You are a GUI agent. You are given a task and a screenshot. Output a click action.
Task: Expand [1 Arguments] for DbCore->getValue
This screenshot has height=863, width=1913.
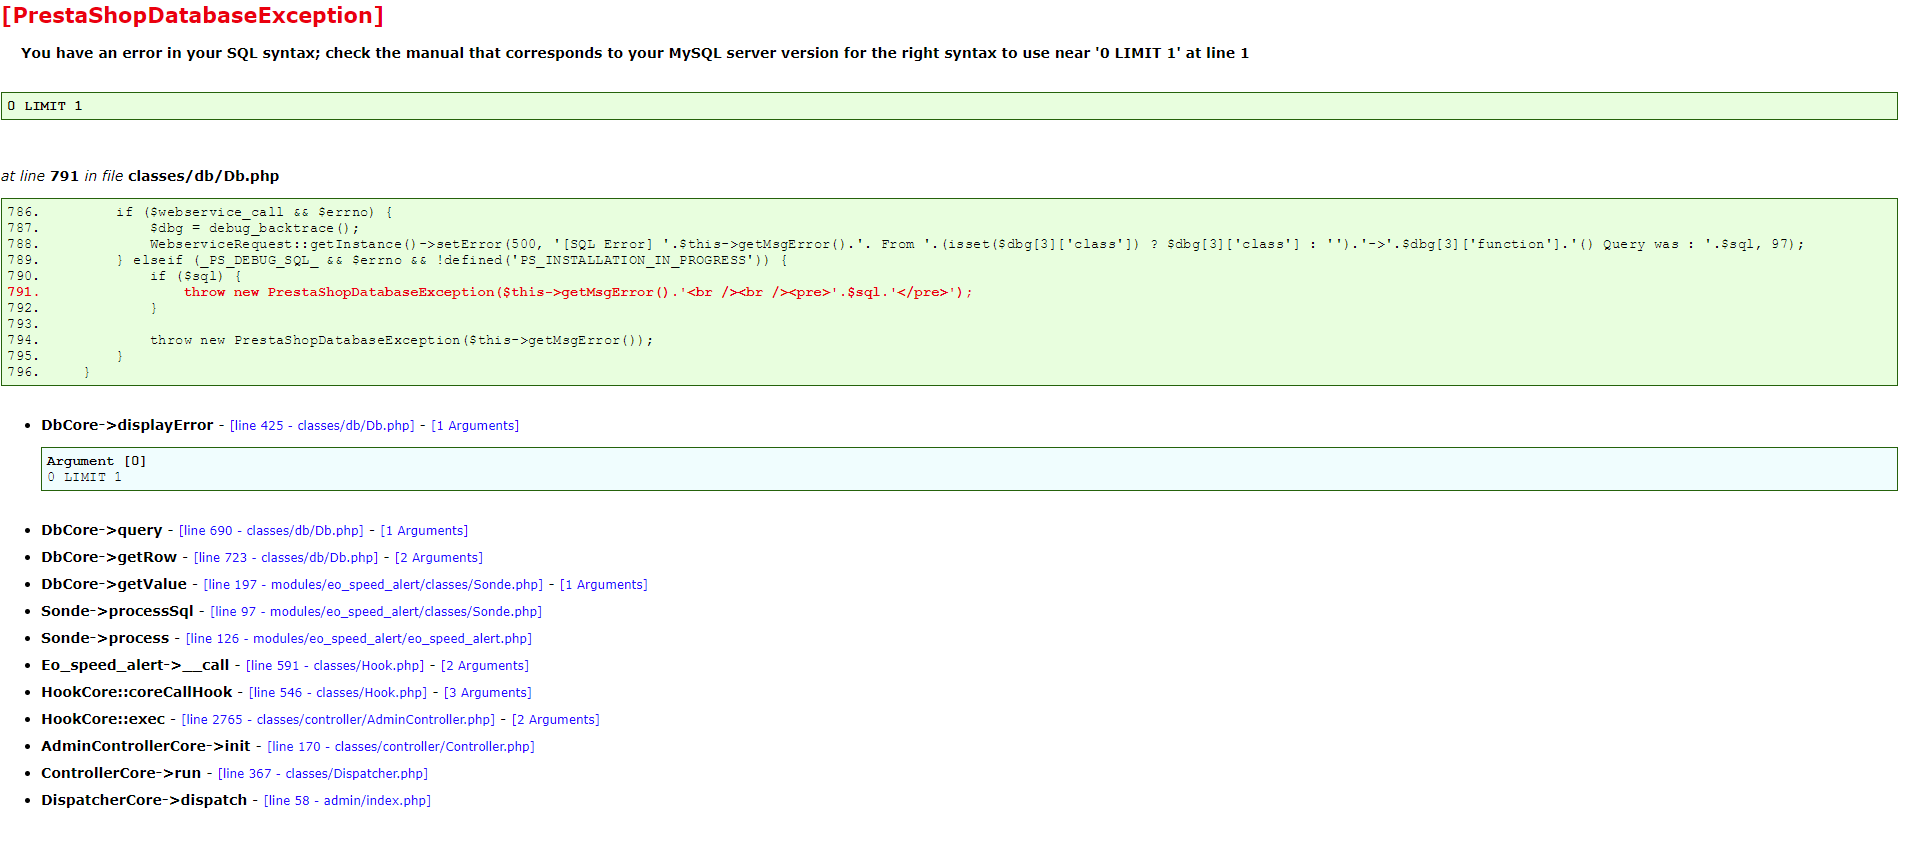coord(604,585)
